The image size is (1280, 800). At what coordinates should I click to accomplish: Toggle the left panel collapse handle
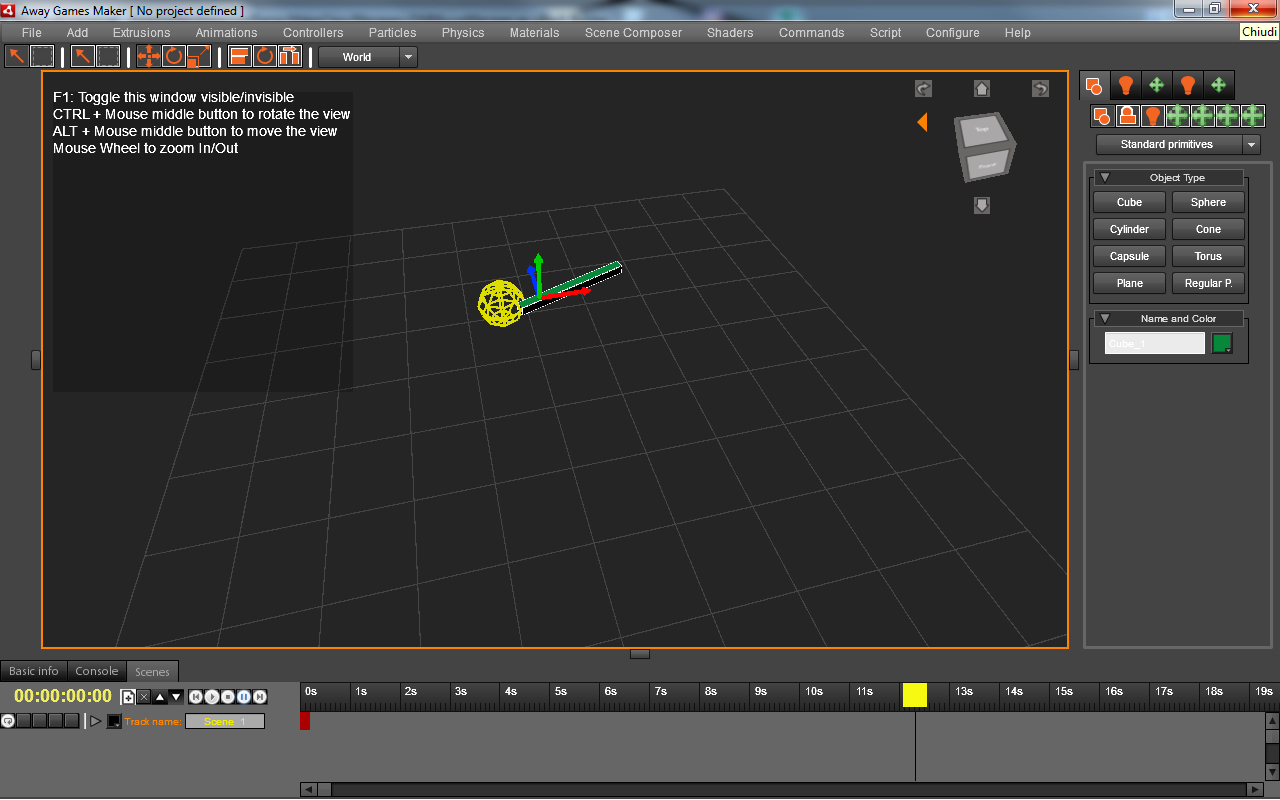pos(36,359)
